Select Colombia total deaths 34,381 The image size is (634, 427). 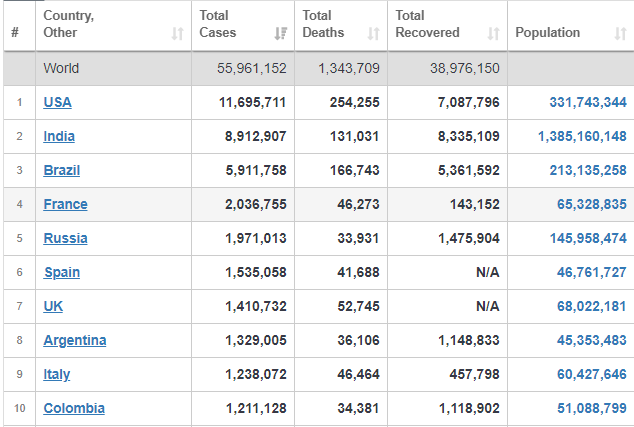(x=358, y=408)
